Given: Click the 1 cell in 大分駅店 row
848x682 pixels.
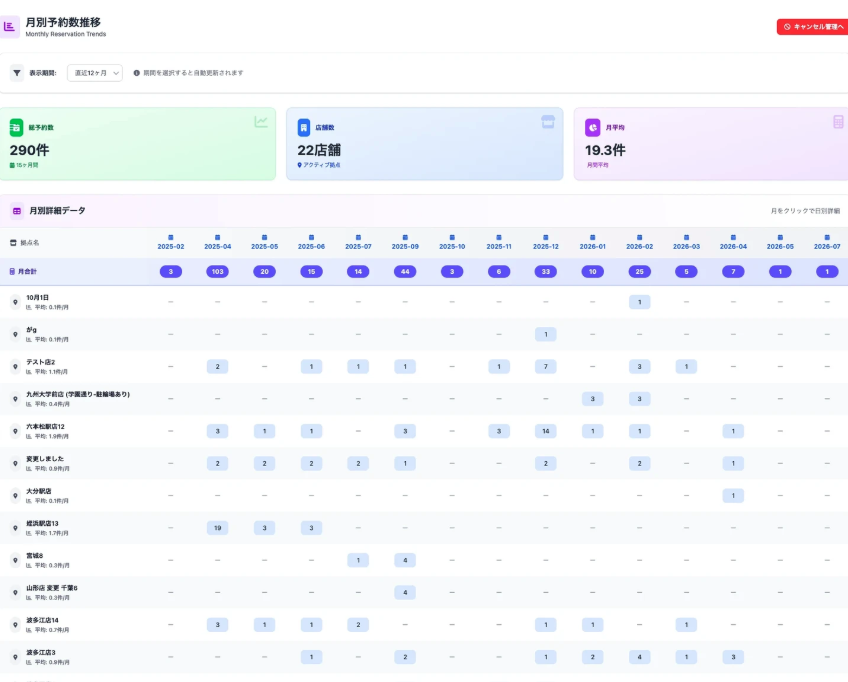Looking at the screenshot, I should [733, 496].
